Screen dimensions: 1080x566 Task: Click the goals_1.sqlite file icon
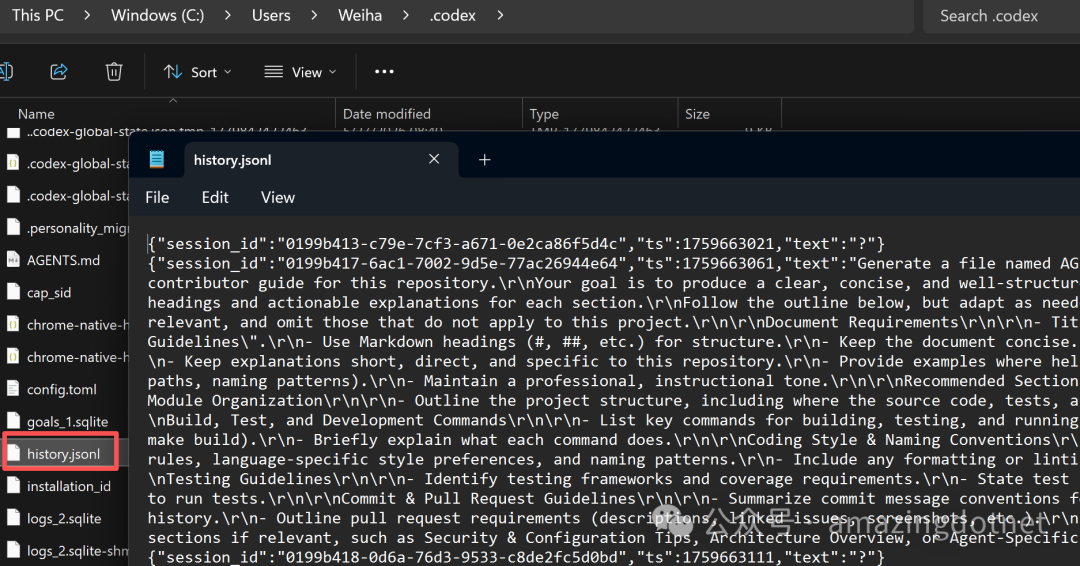click(12, 421)
